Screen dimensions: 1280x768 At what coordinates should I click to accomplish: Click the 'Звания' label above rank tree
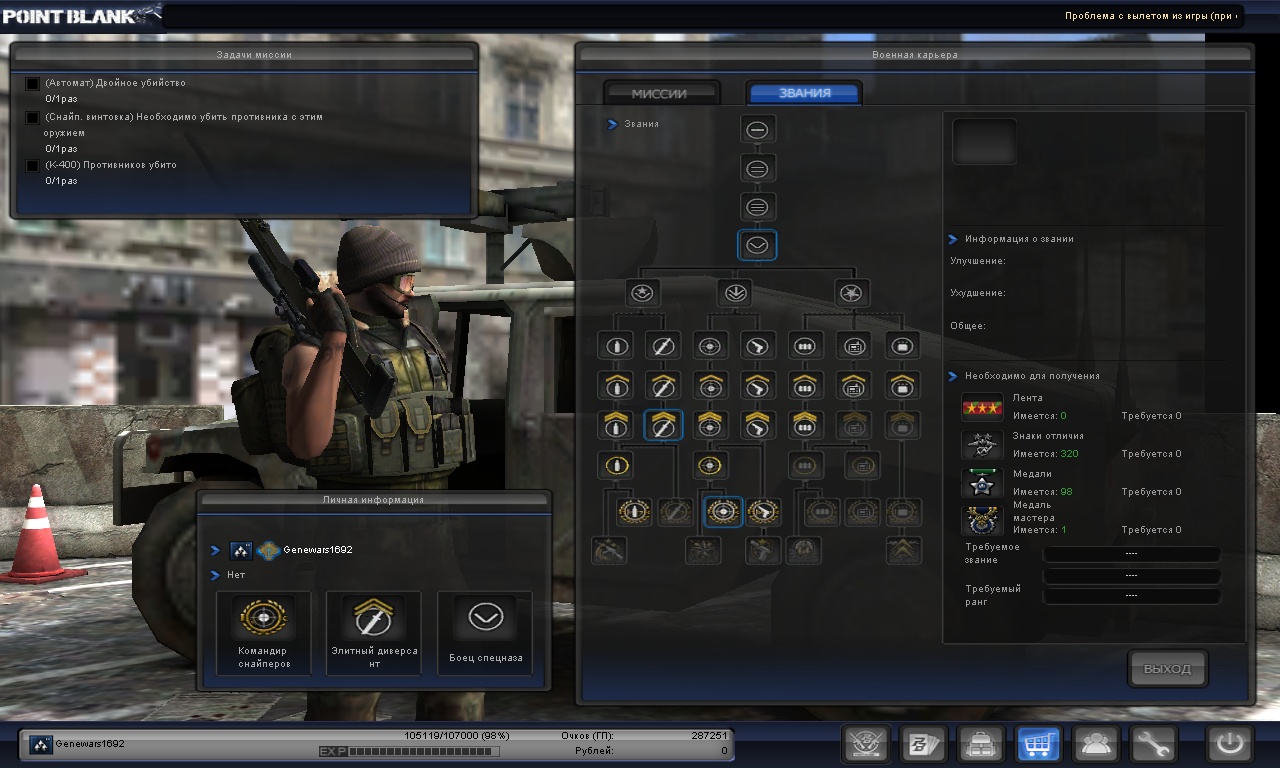[x=641, y=124]
